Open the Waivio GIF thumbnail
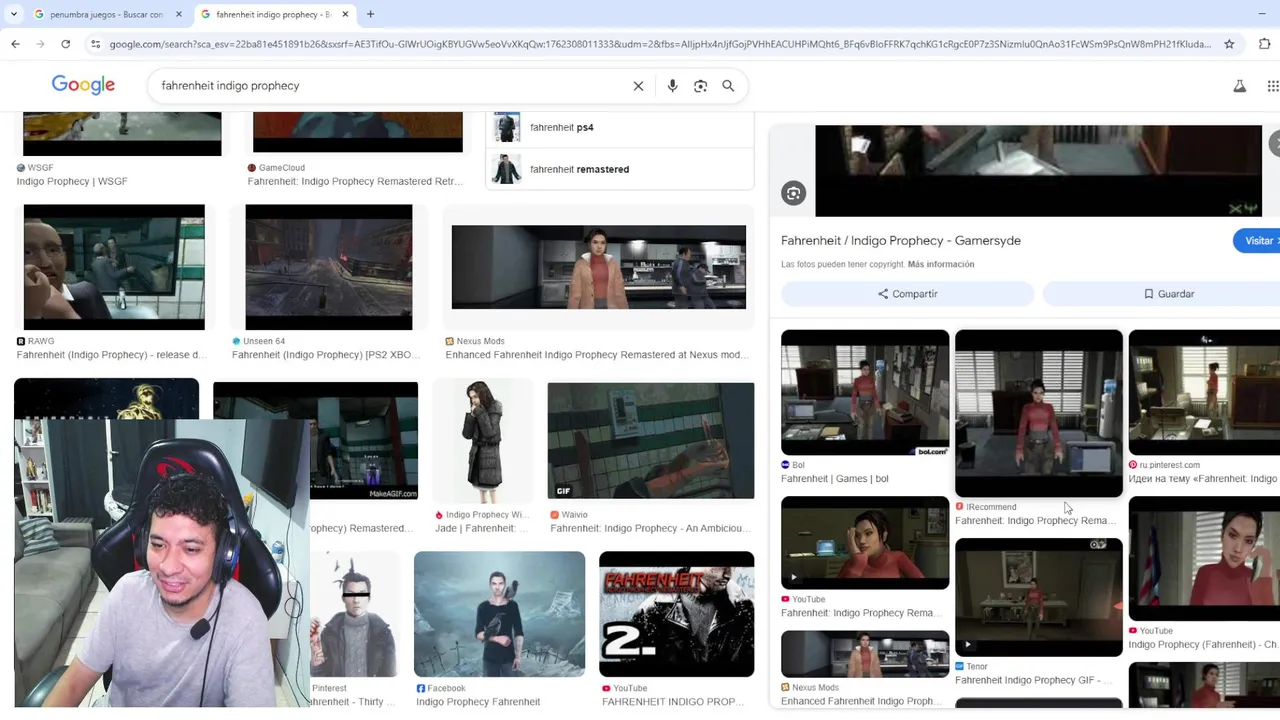This screenshot has width=1280, height=720. (651, 441)
